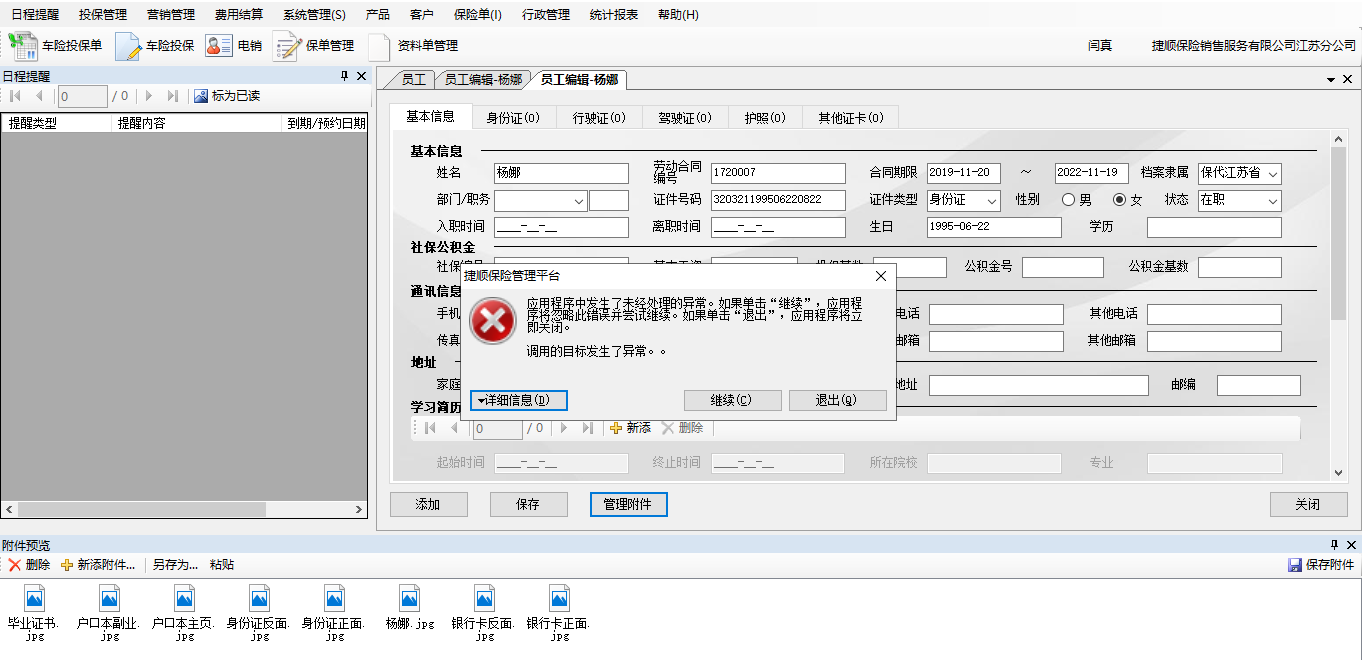
Task: Click 姓名 input field
Action: click(561, 173)
